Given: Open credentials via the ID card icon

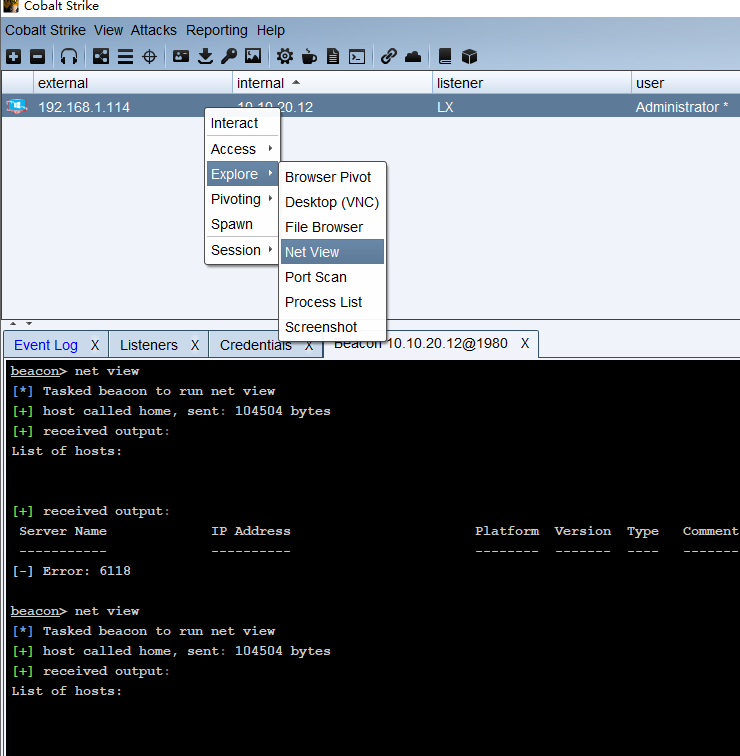Looking at the screenshot, I should click(181, 56).
